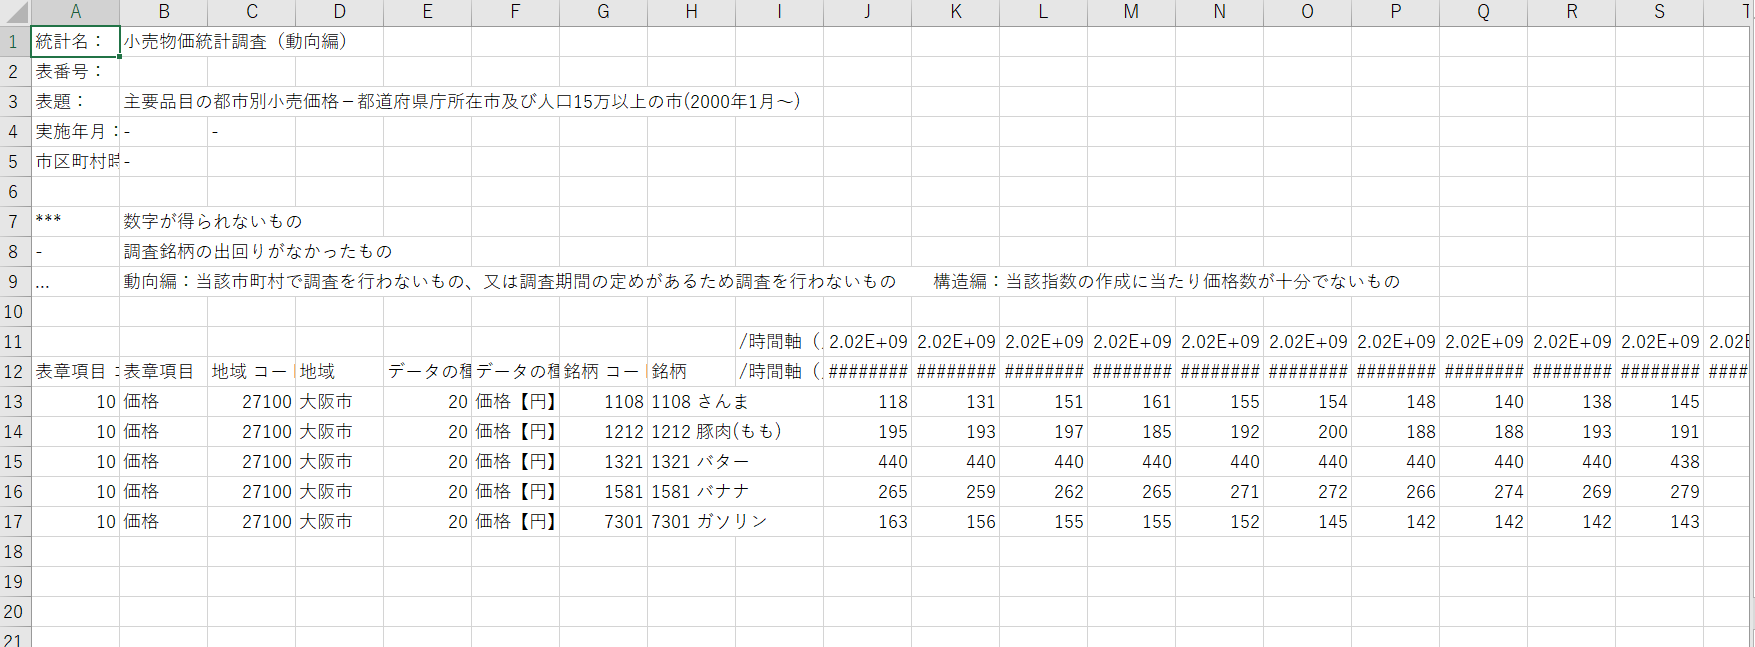Select column J header
Image resolution: width=1755 pixels, height=647 pixels.
pos(868,12)
